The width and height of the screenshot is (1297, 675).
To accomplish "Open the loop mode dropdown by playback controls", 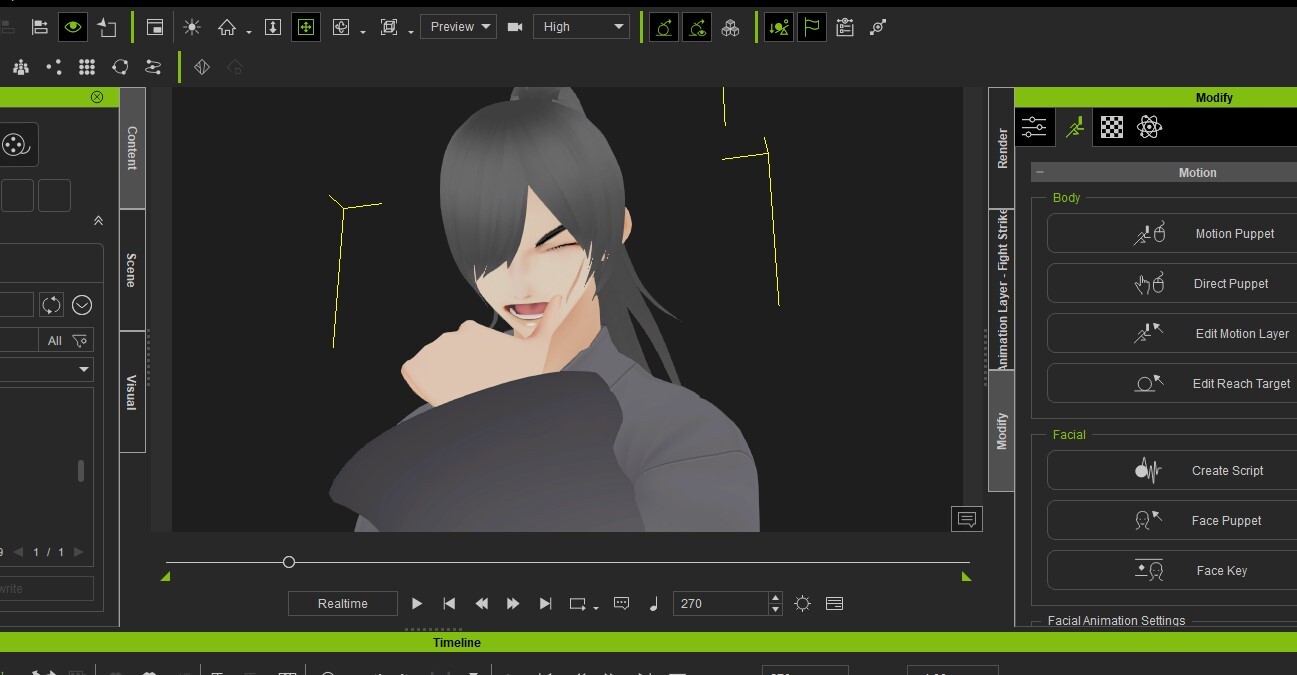I will tap(596, 607).
